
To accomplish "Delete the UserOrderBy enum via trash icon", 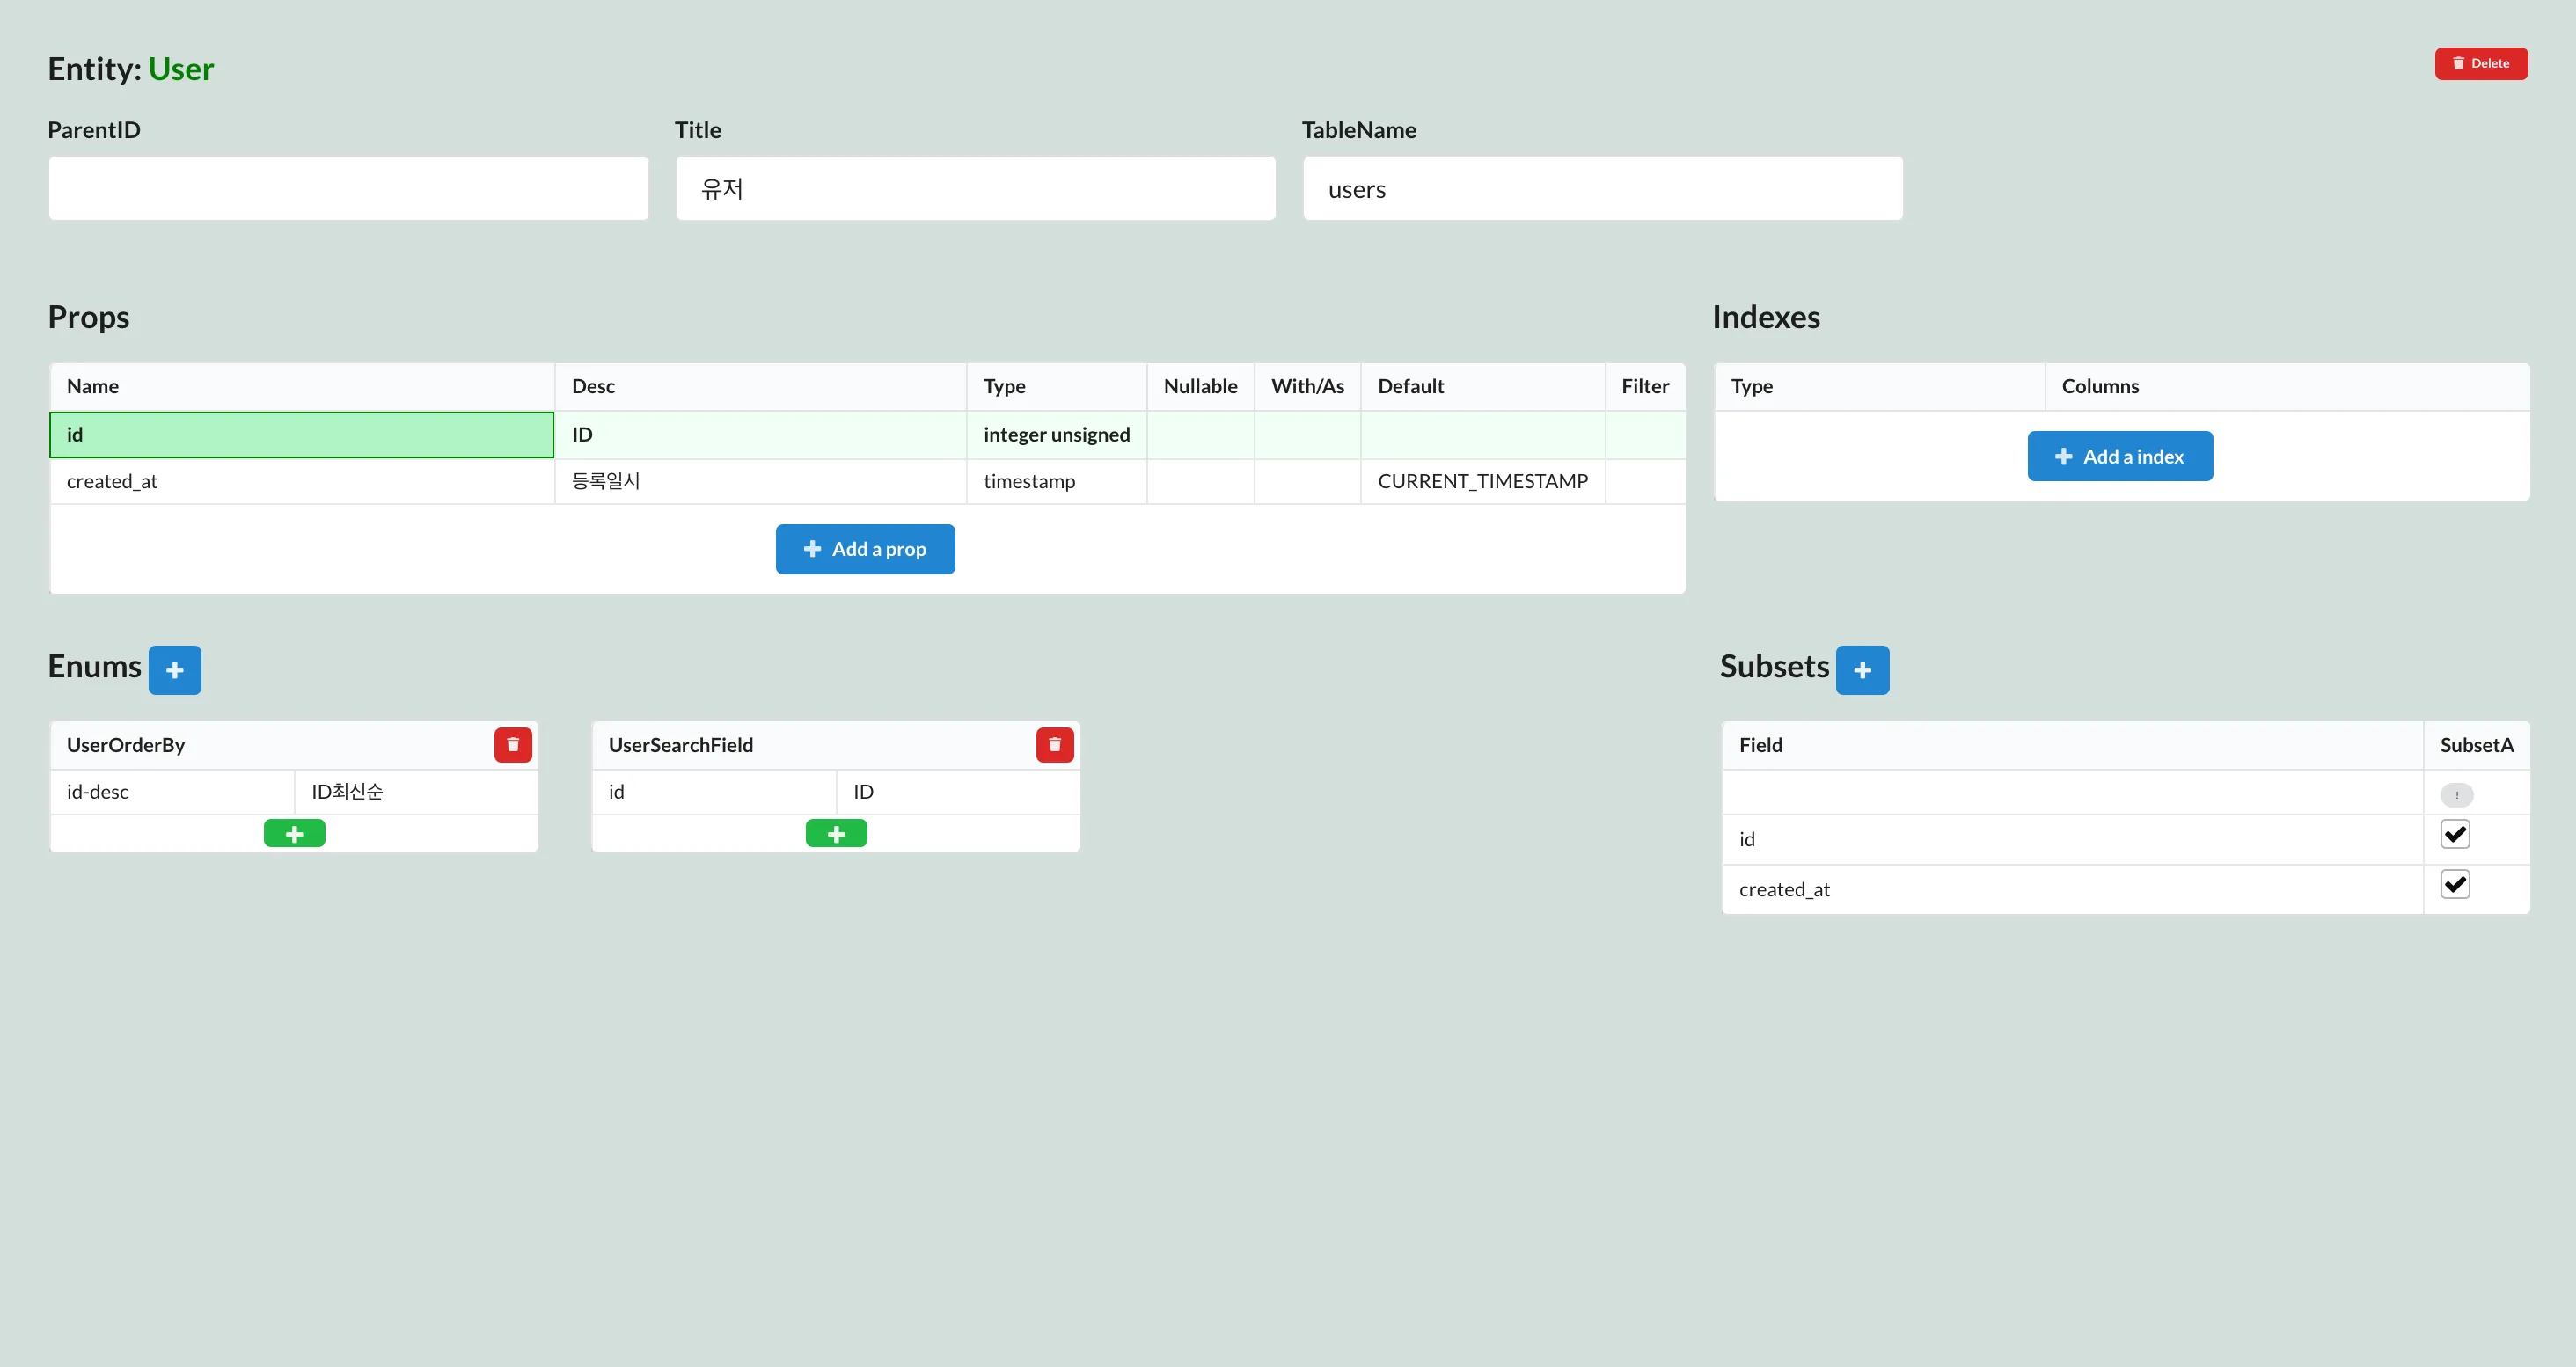I will (512, 745).
